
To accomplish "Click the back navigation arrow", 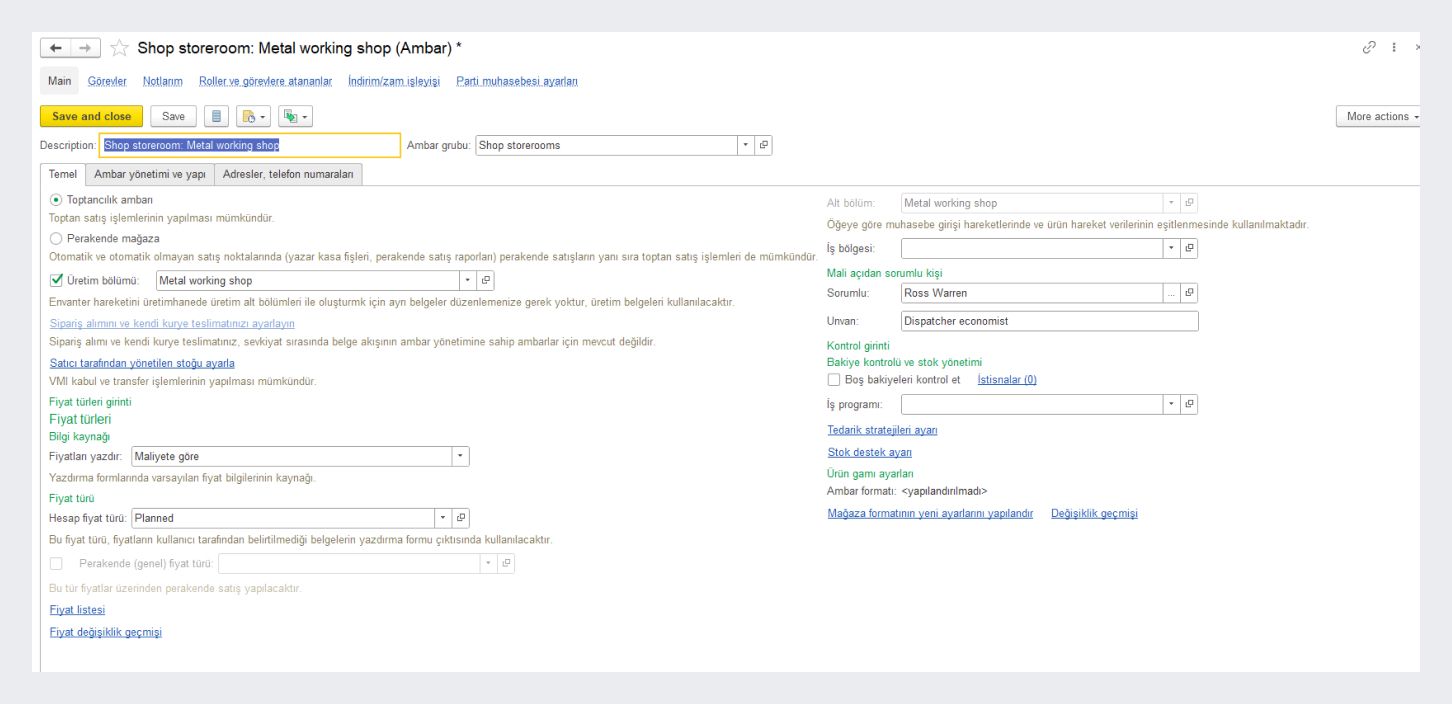I will point(56,48).
